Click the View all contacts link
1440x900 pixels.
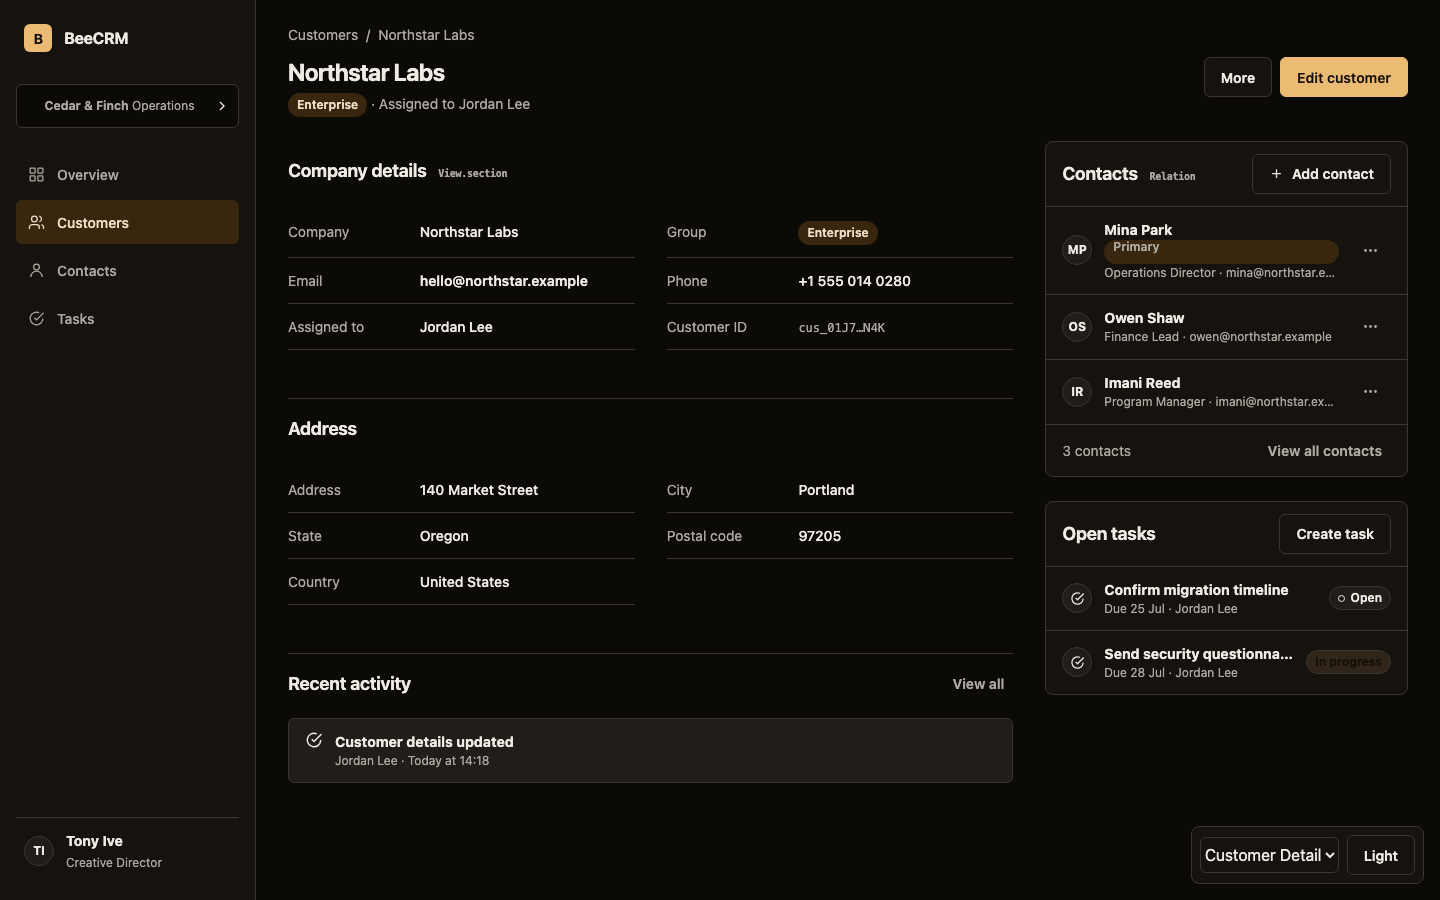click(1325, 451)
